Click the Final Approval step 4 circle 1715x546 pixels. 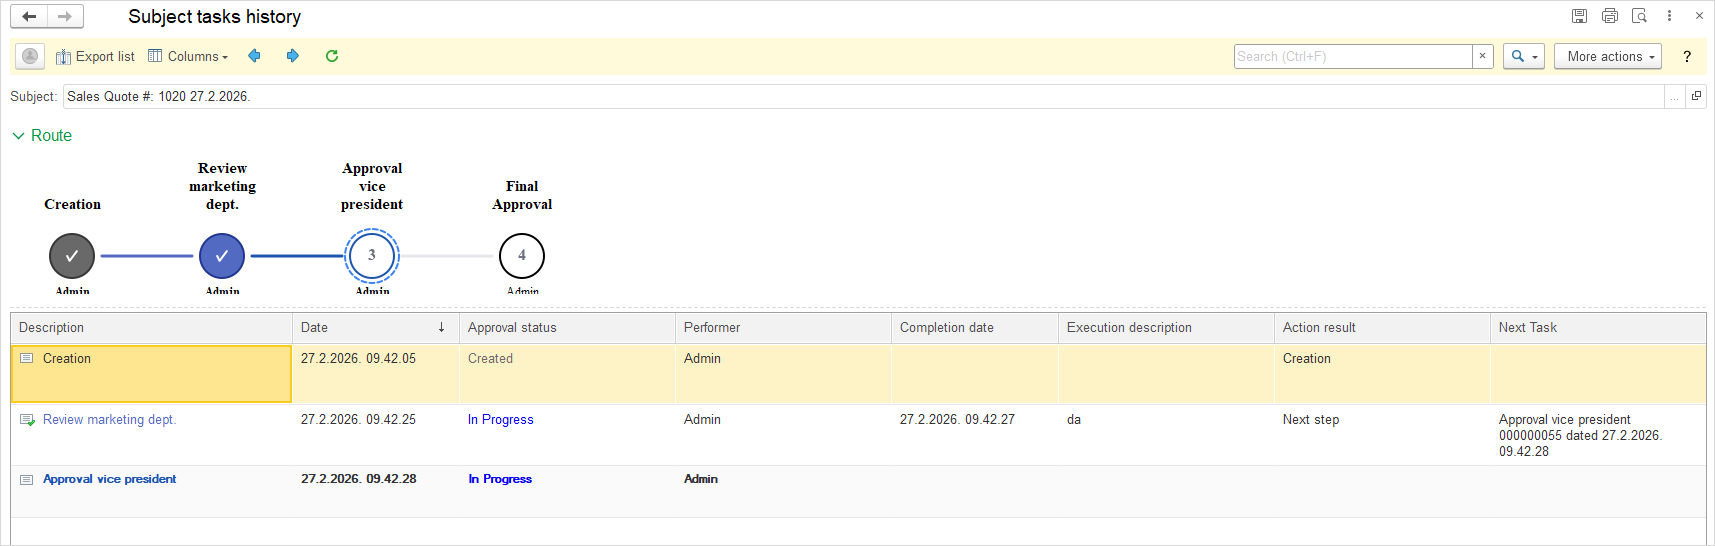pyautogui.click(x=522, y=256)
